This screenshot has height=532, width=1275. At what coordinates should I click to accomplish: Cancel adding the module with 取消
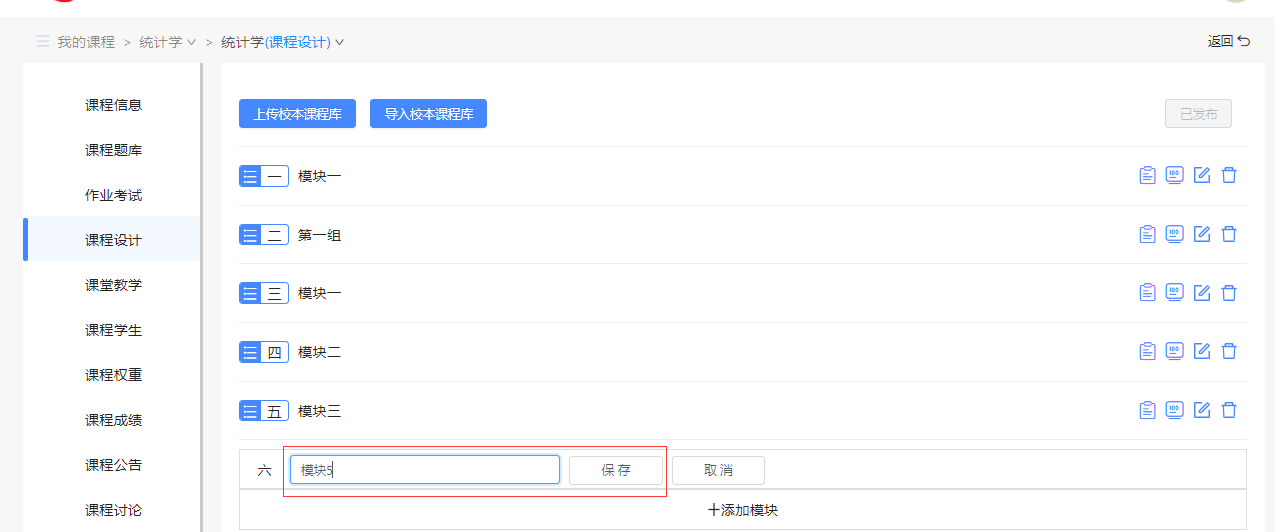coord(718,470)
